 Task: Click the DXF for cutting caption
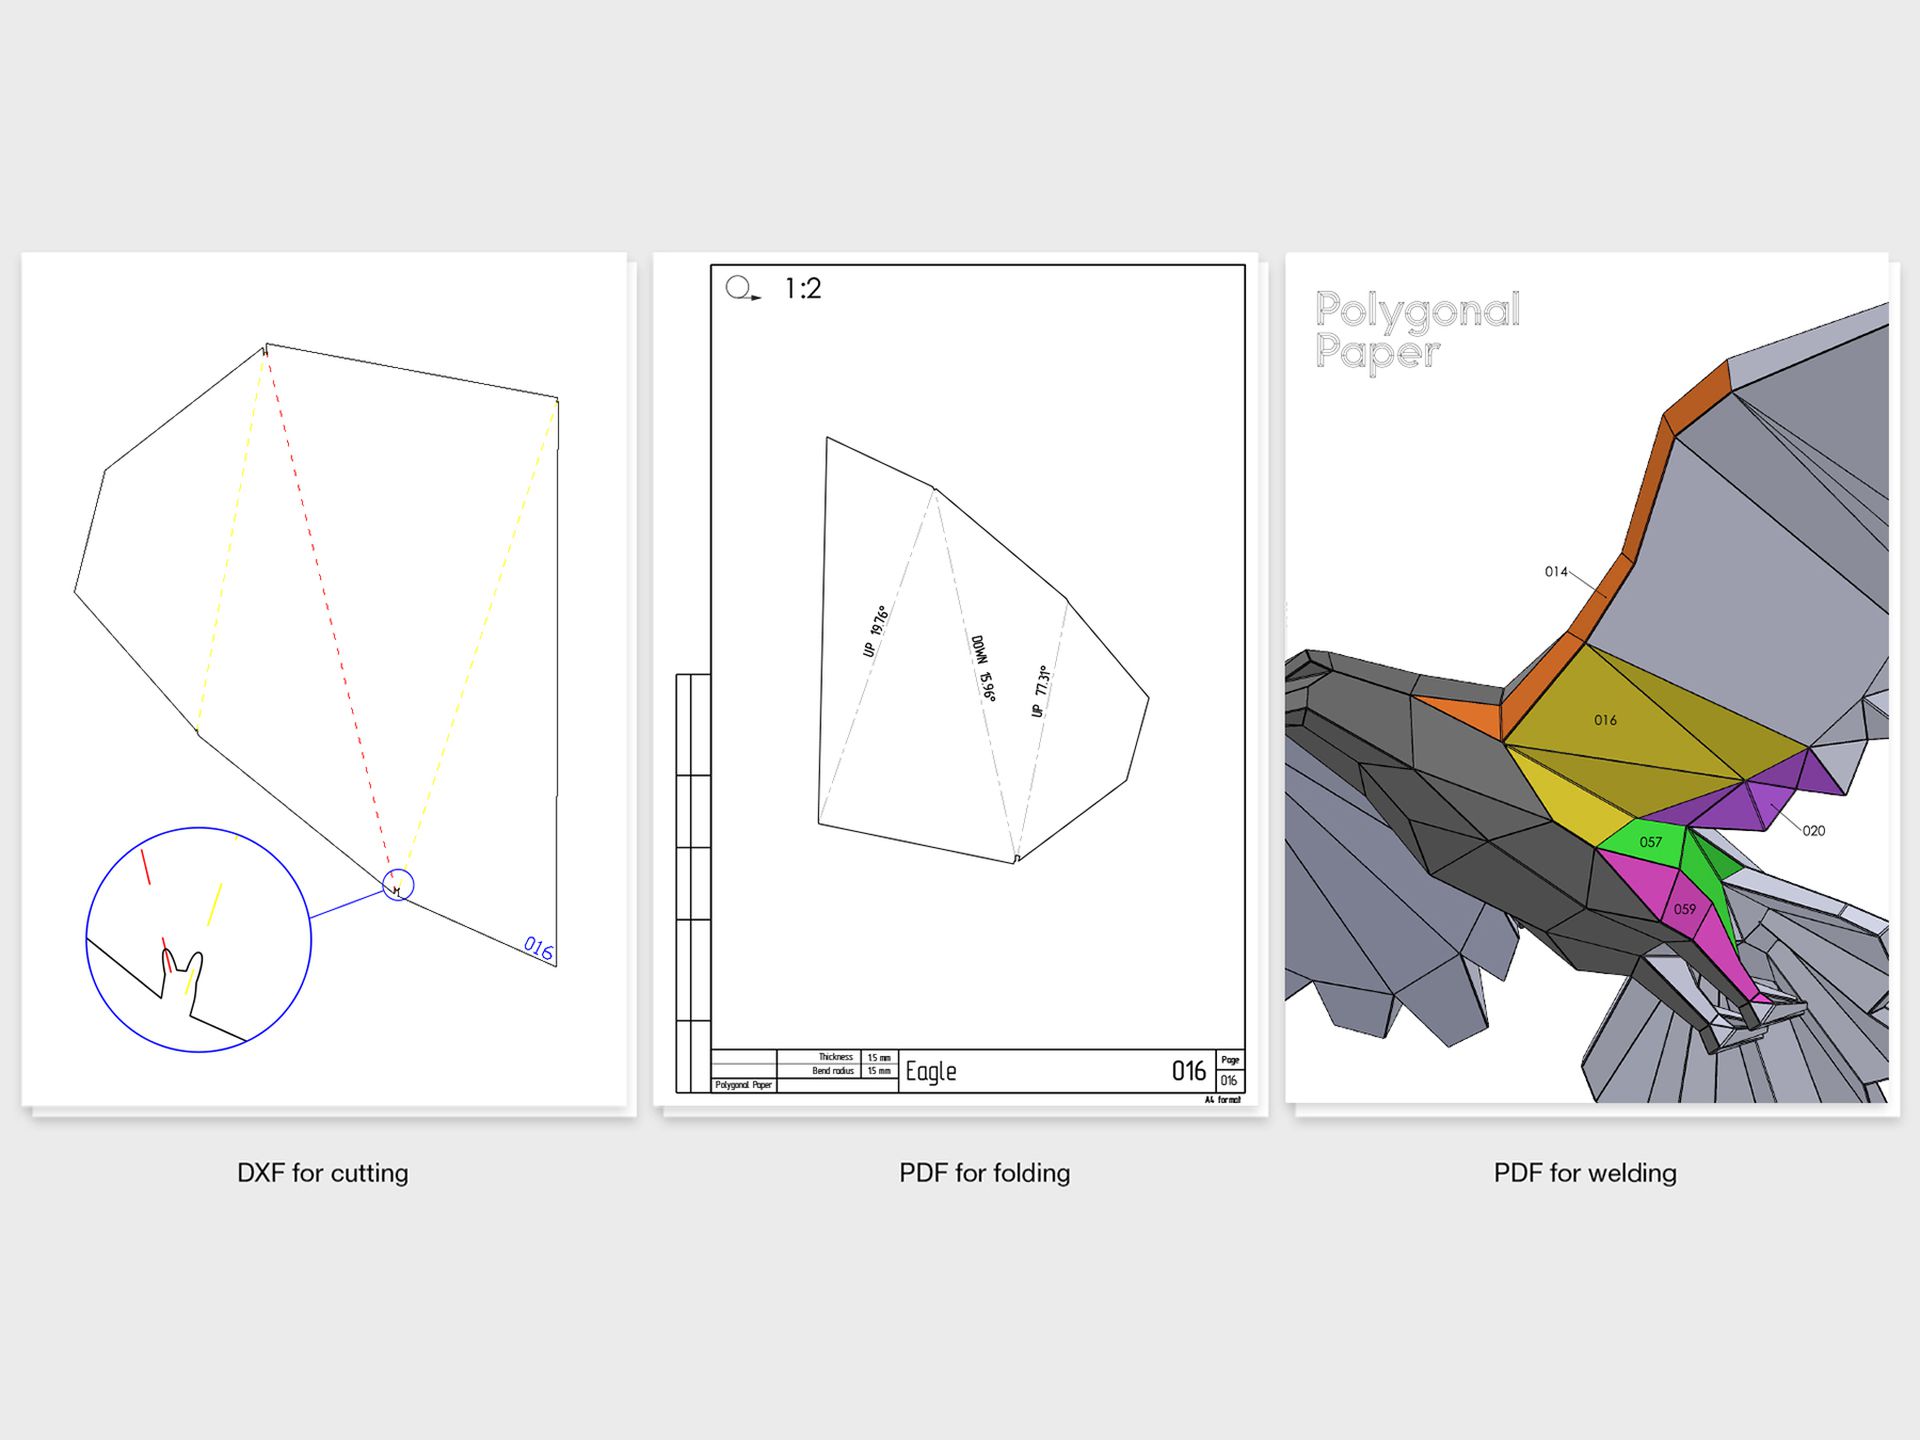pyautogui.click(x=322, y=1173)
